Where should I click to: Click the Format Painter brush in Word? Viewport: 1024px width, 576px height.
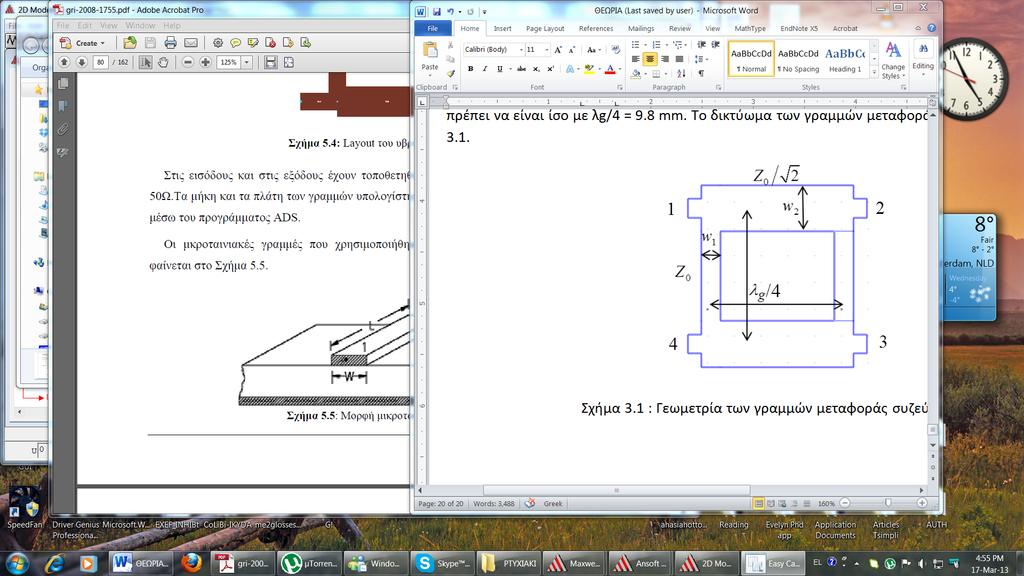point(451,74)
